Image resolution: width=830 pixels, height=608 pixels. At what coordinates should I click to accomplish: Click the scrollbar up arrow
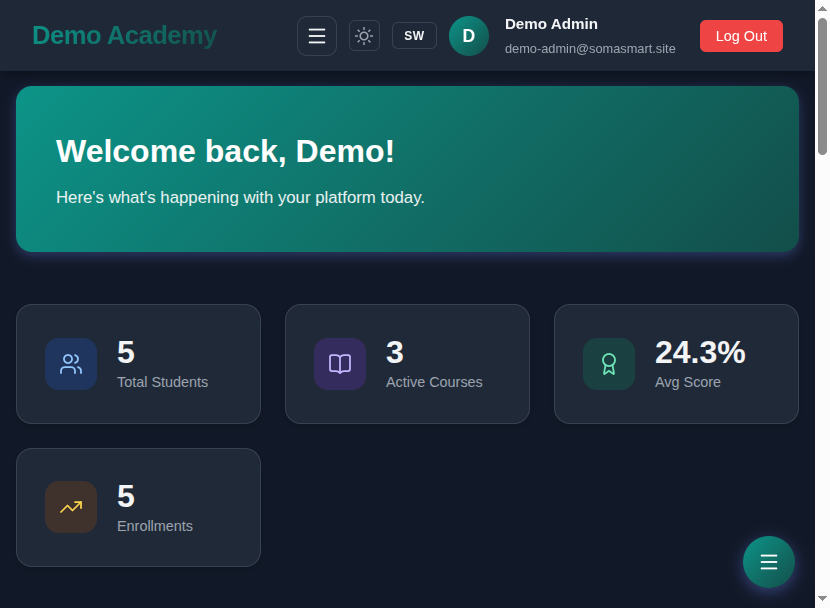(822, 8)
